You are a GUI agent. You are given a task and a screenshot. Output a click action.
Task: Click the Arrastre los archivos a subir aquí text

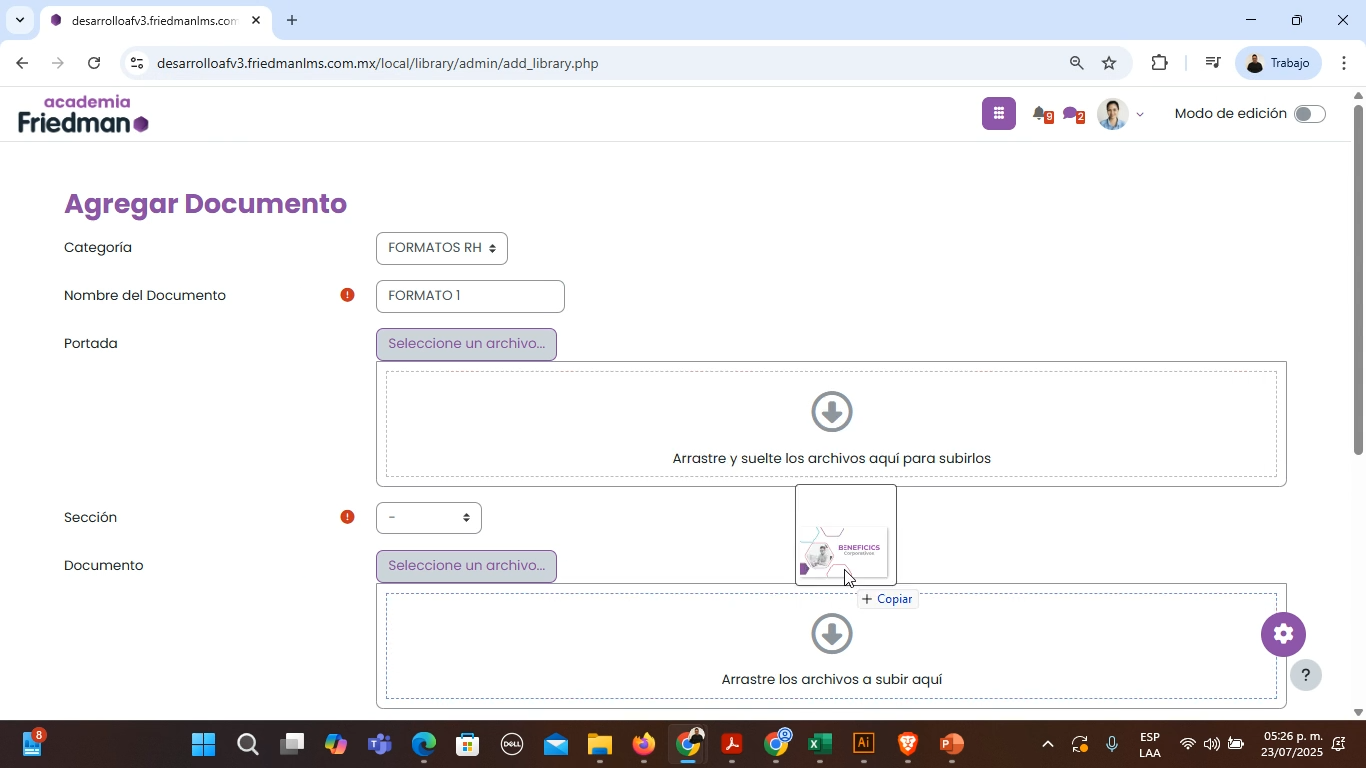click(832, 680)
